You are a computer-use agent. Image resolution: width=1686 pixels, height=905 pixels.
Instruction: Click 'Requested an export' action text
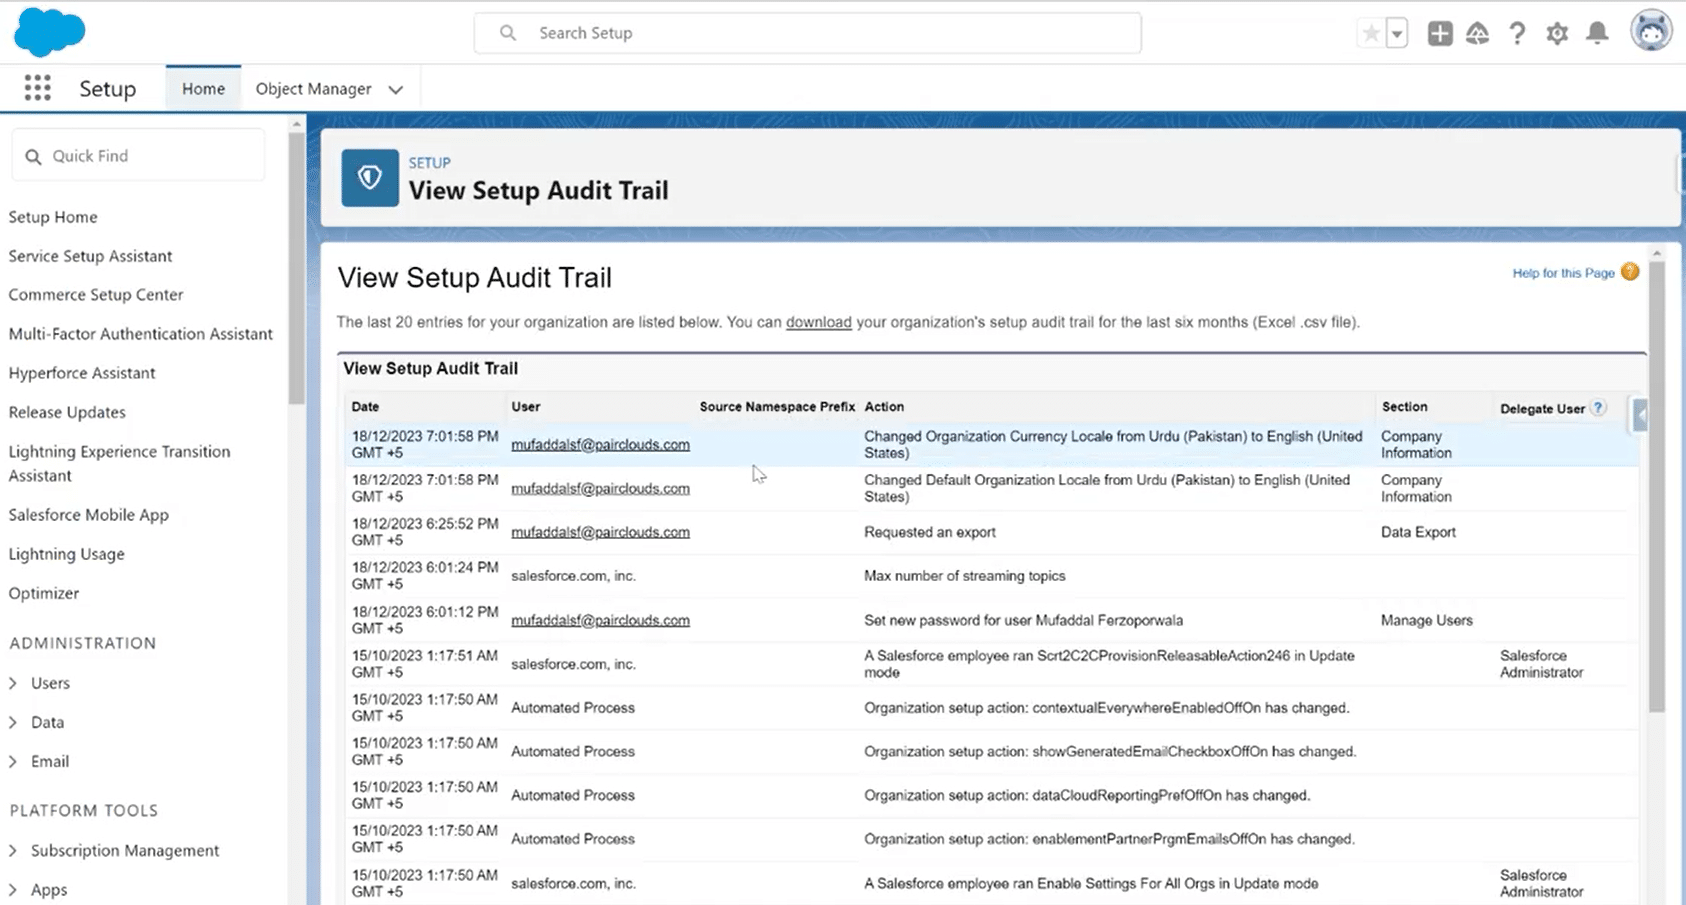click(x=930, y=532)
